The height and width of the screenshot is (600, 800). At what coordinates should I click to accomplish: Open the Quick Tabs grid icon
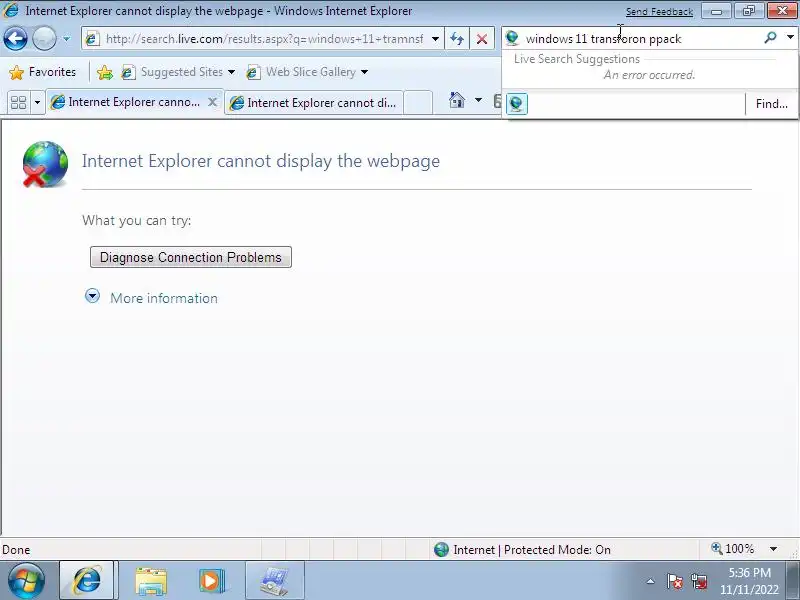(x=18, y=103)
